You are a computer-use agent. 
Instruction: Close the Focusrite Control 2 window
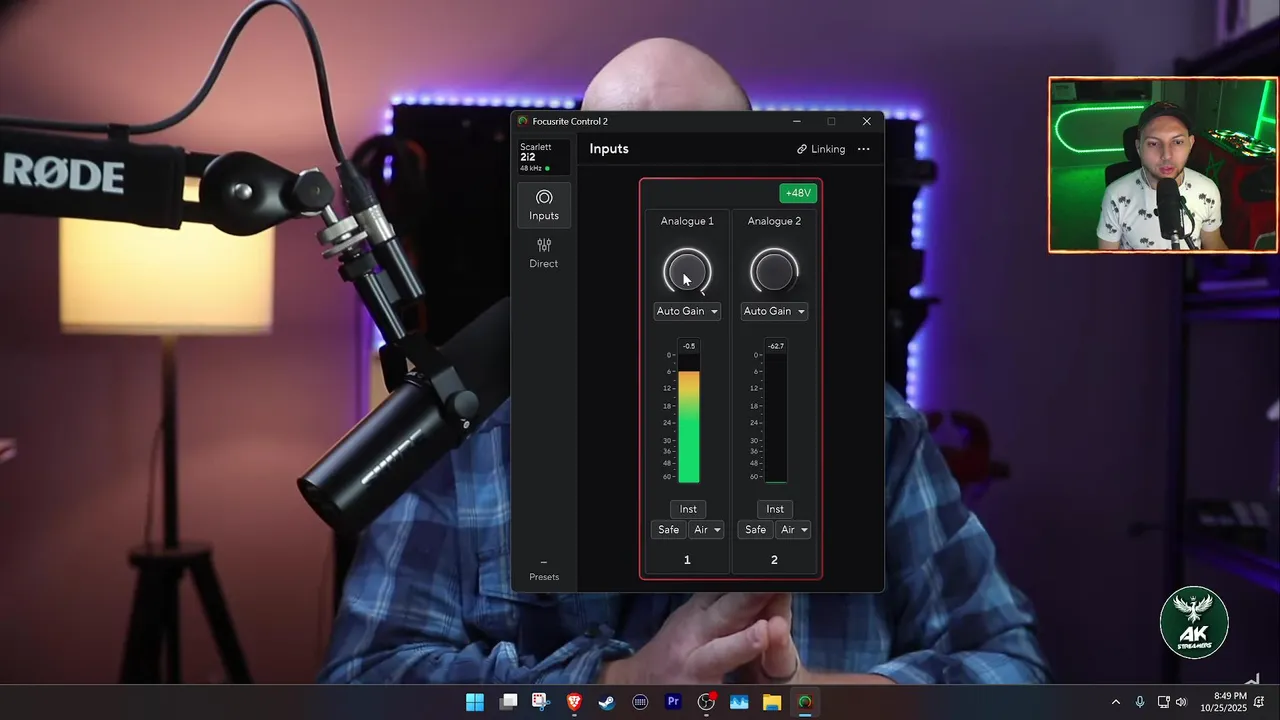pyautogui.click(x=866, y=121)
